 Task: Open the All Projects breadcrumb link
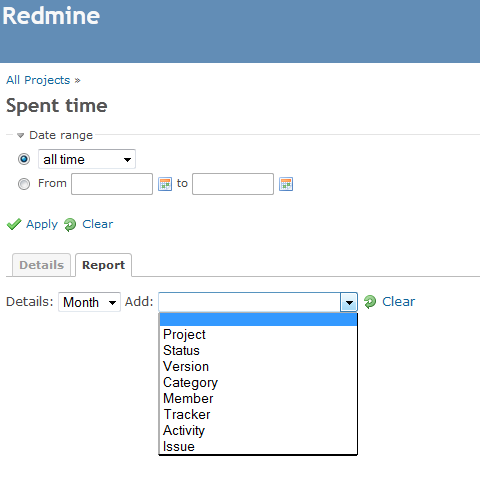click(x=38, y=80)
